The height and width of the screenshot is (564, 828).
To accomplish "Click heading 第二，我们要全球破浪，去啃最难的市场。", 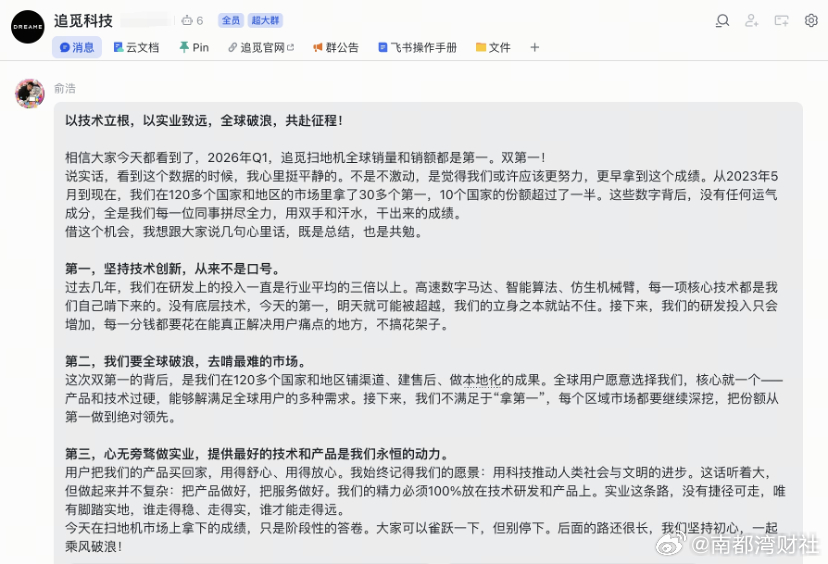I will (188, 362).
